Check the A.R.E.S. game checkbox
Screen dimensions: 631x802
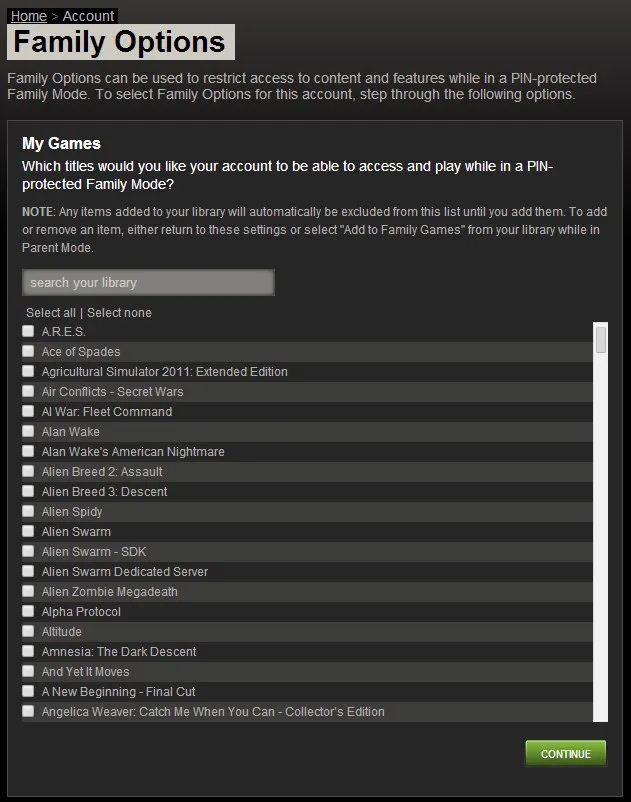coord(28,331)
